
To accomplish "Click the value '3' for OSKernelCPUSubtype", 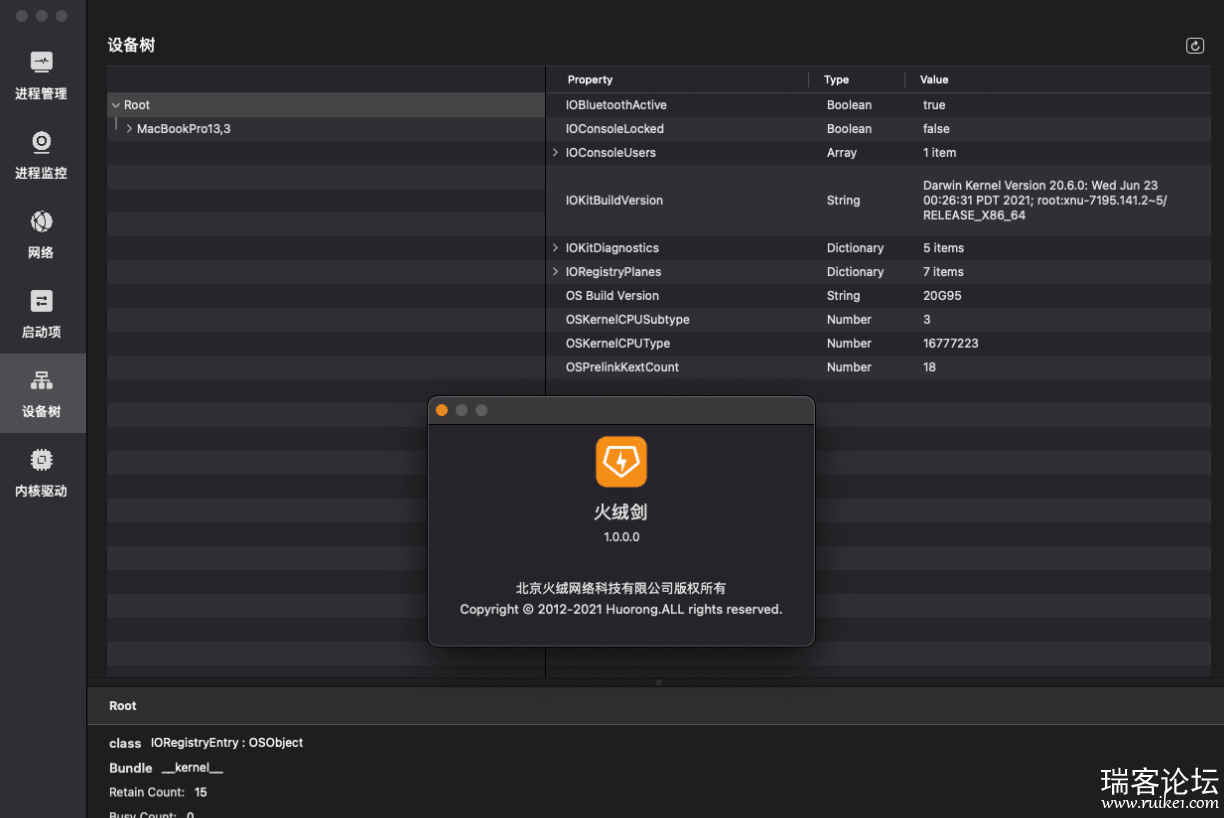I will tap(927, 320).
